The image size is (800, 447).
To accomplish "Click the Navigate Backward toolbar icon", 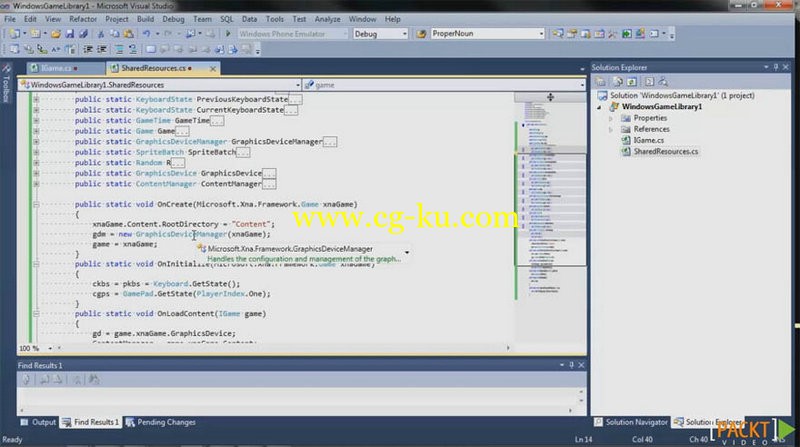I will 190,34.
